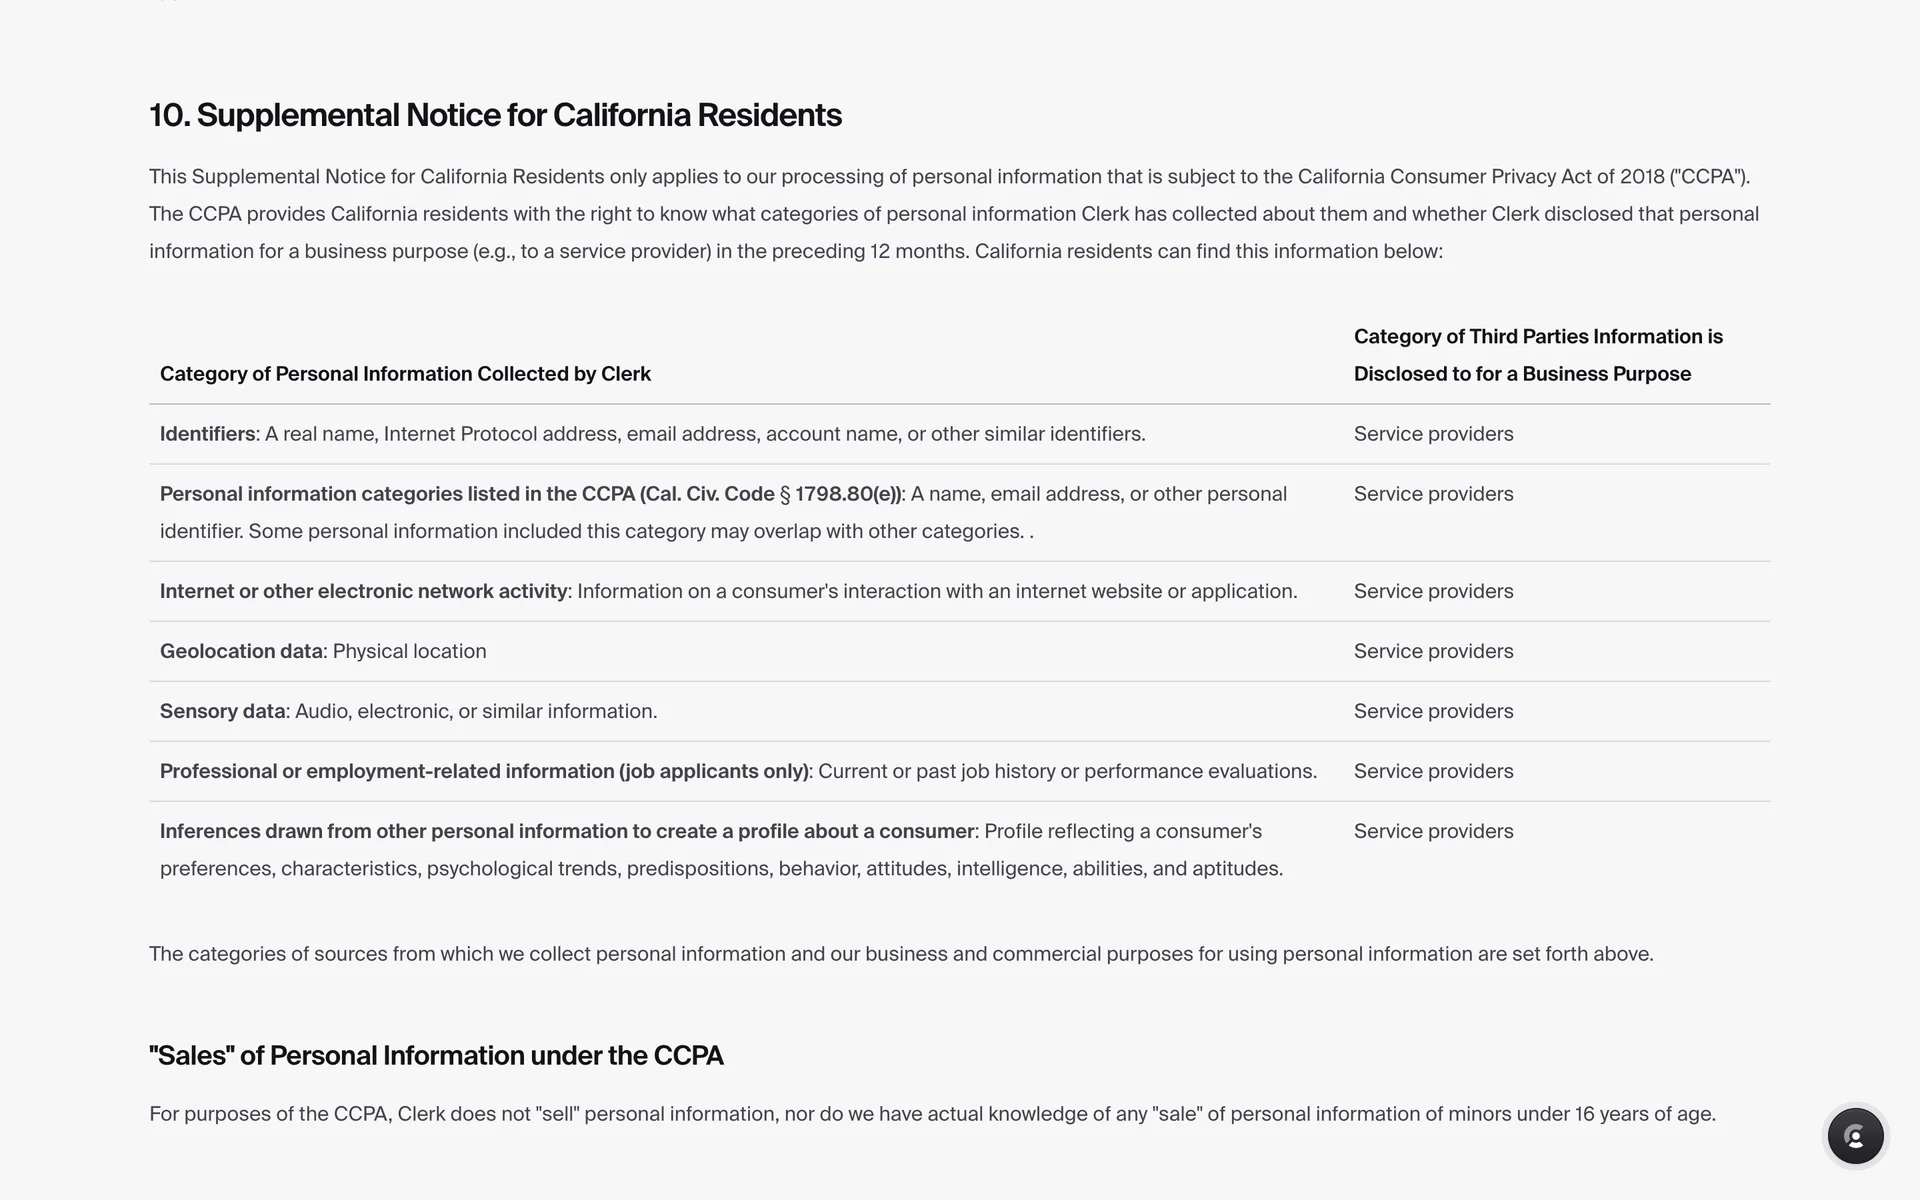
Task: Click Service providers in the Identifiers row
Action: pos(1433,434)
